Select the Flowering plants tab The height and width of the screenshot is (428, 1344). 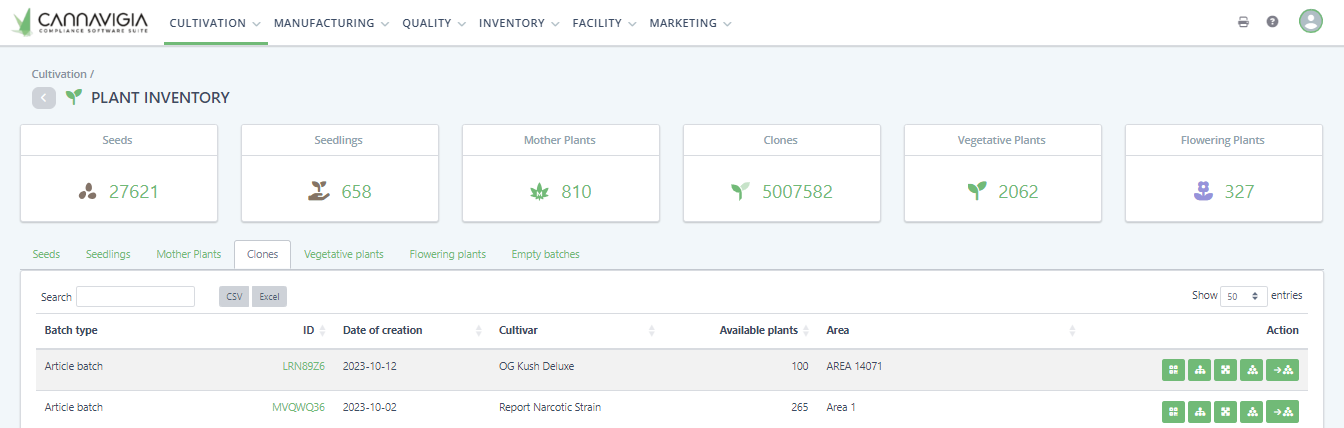[447, 255]
